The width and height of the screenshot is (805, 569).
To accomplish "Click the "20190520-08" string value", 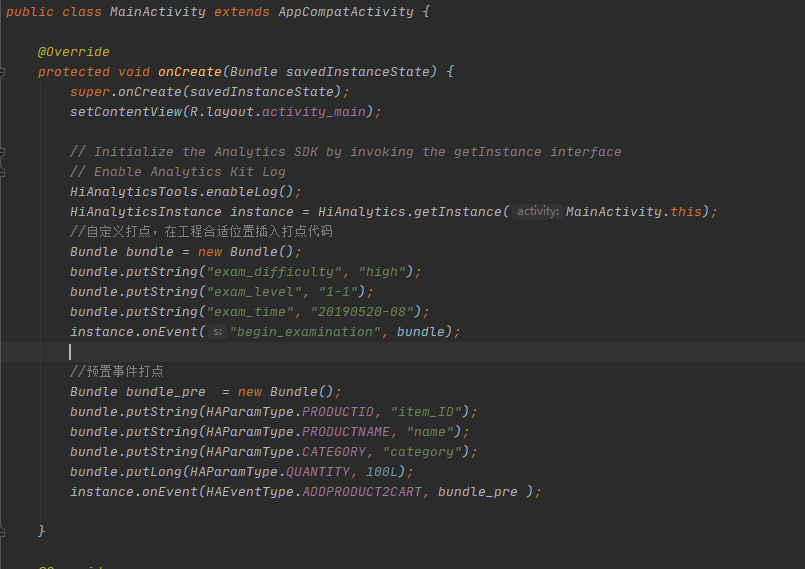I will click(x=362, y=312).
